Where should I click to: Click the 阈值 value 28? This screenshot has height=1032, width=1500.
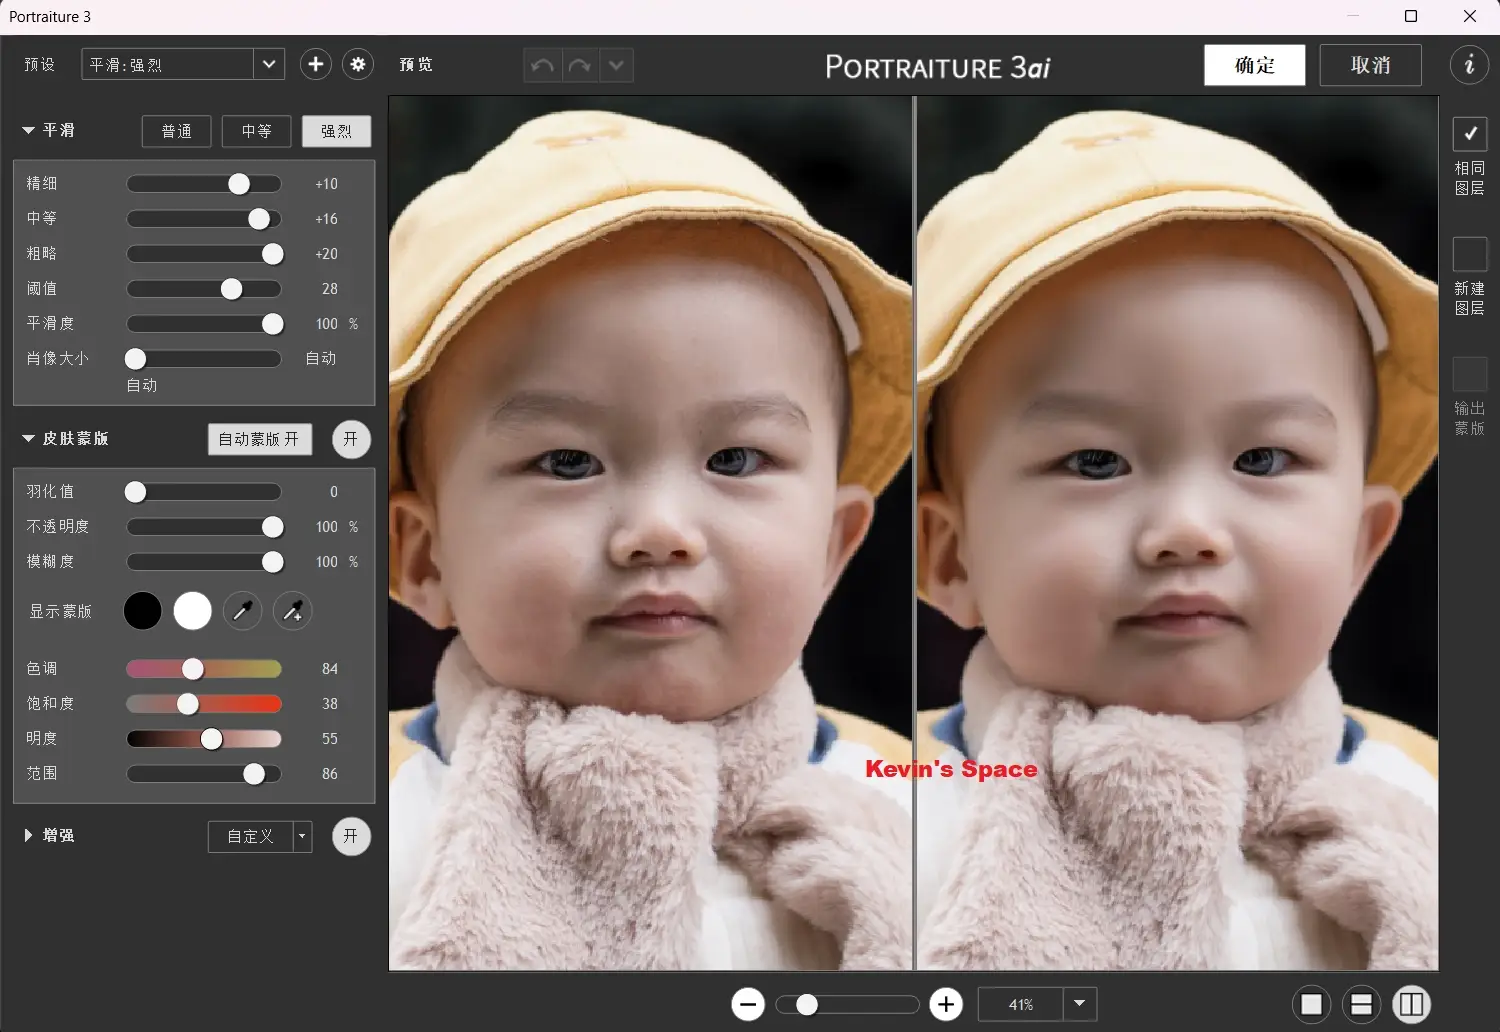(330, 289)
